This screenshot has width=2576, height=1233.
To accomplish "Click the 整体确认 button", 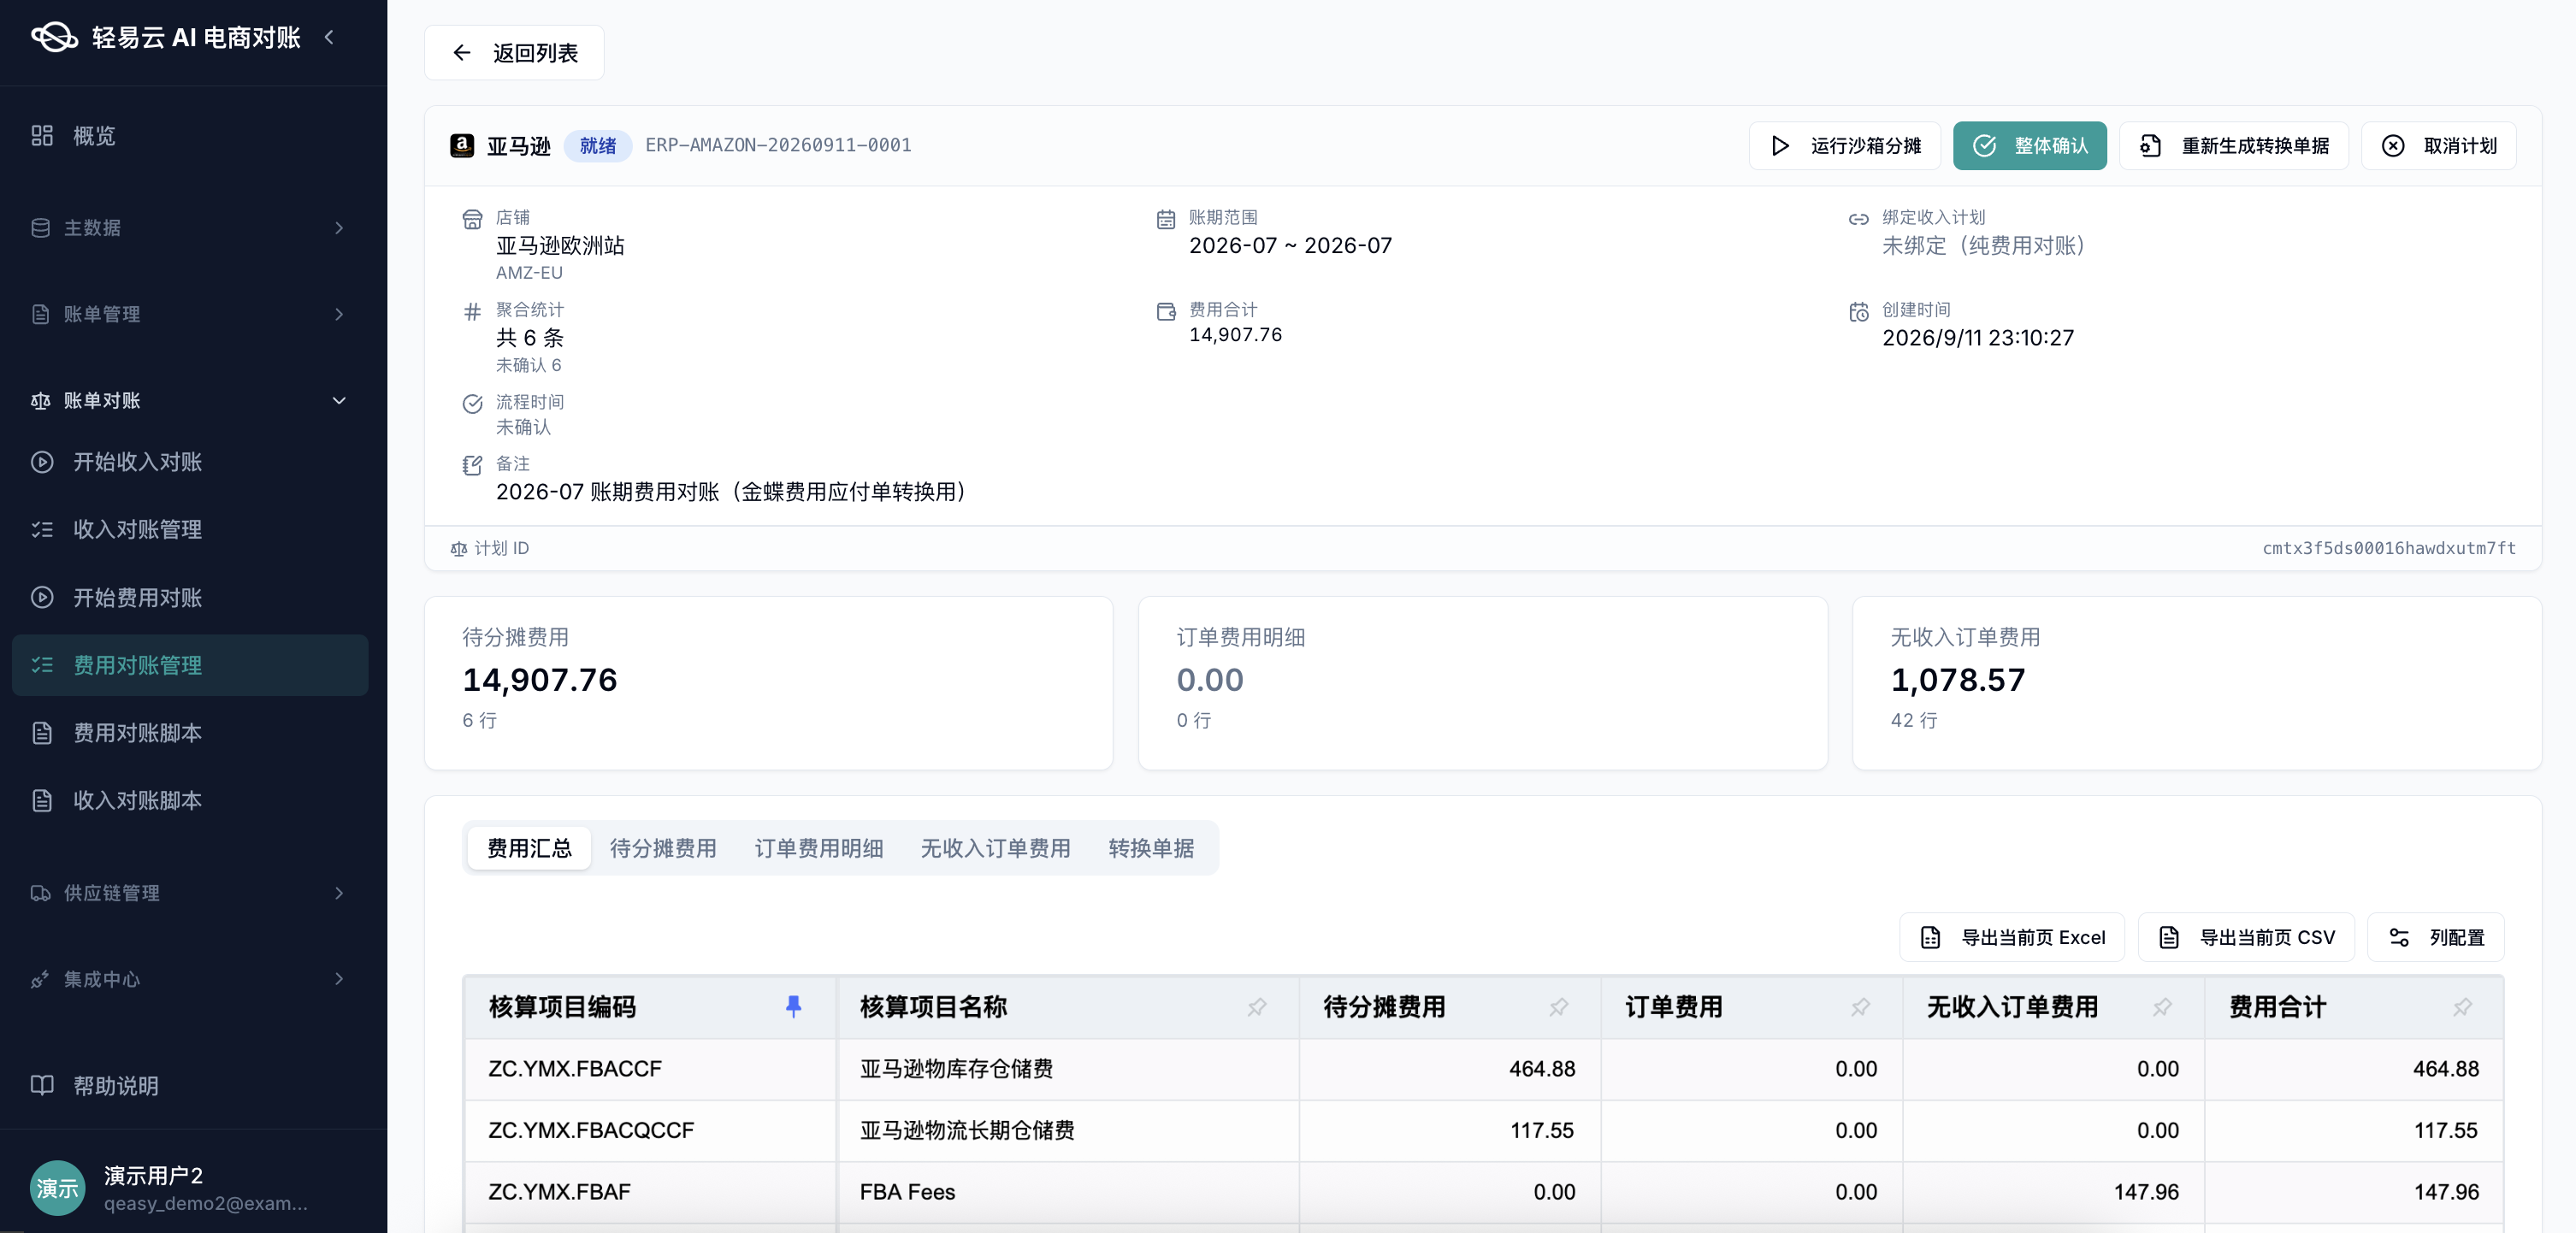I will [x=2029, y=146].
